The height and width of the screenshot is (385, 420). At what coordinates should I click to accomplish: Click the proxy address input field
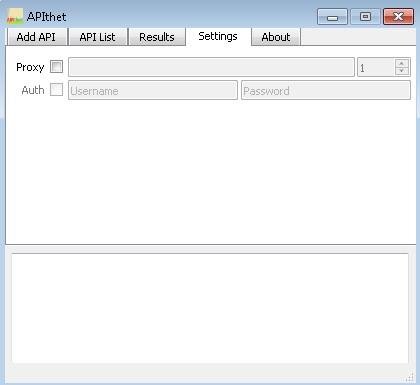pos(211,67)
